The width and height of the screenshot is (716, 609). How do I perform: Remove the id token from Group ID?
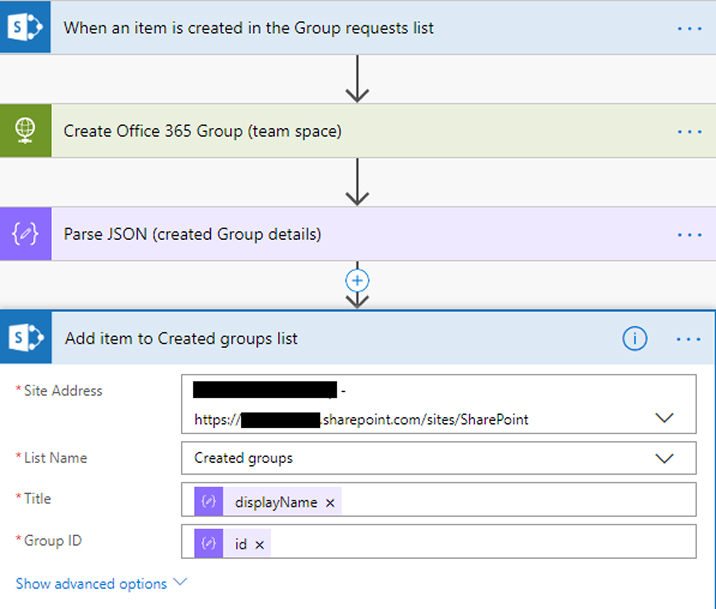point(259,545)
